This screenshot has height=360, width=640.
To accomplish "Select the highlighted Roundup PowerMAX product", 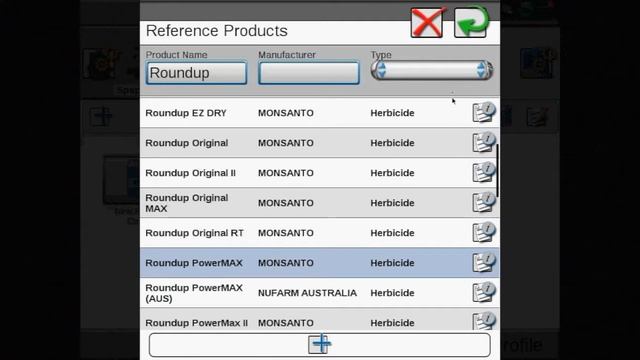I will pyautogui.click(x=320, y=263).
